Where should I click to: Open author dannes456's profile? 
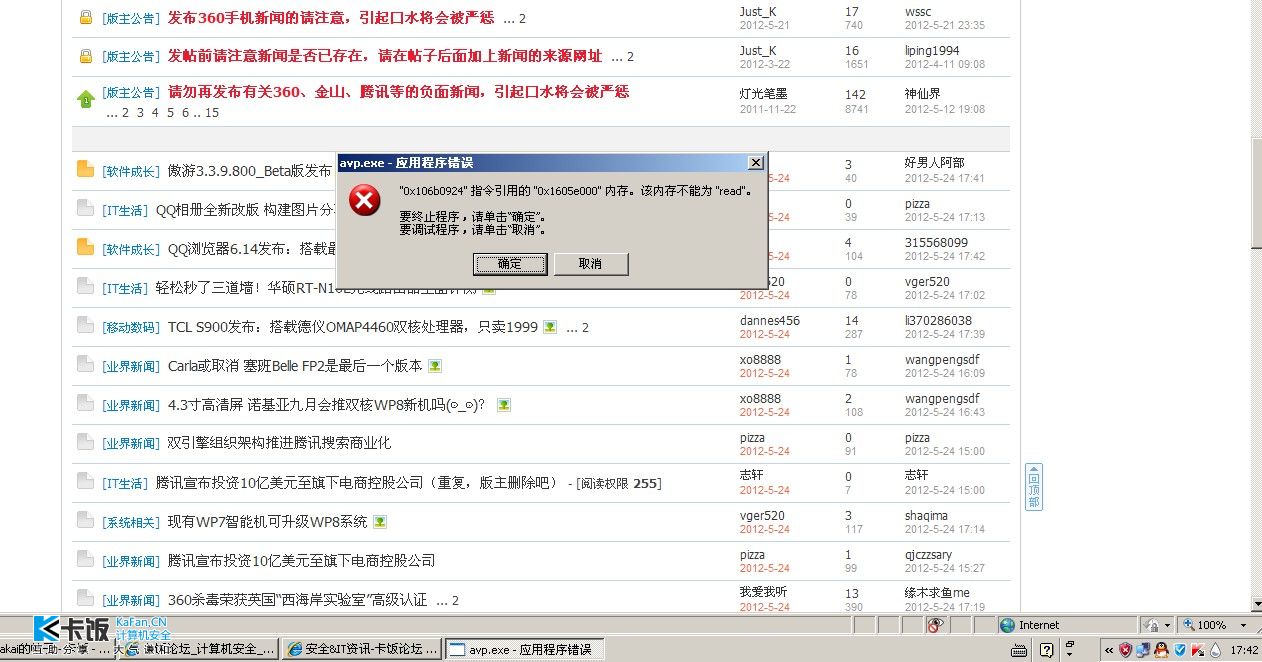pos(770,321)
